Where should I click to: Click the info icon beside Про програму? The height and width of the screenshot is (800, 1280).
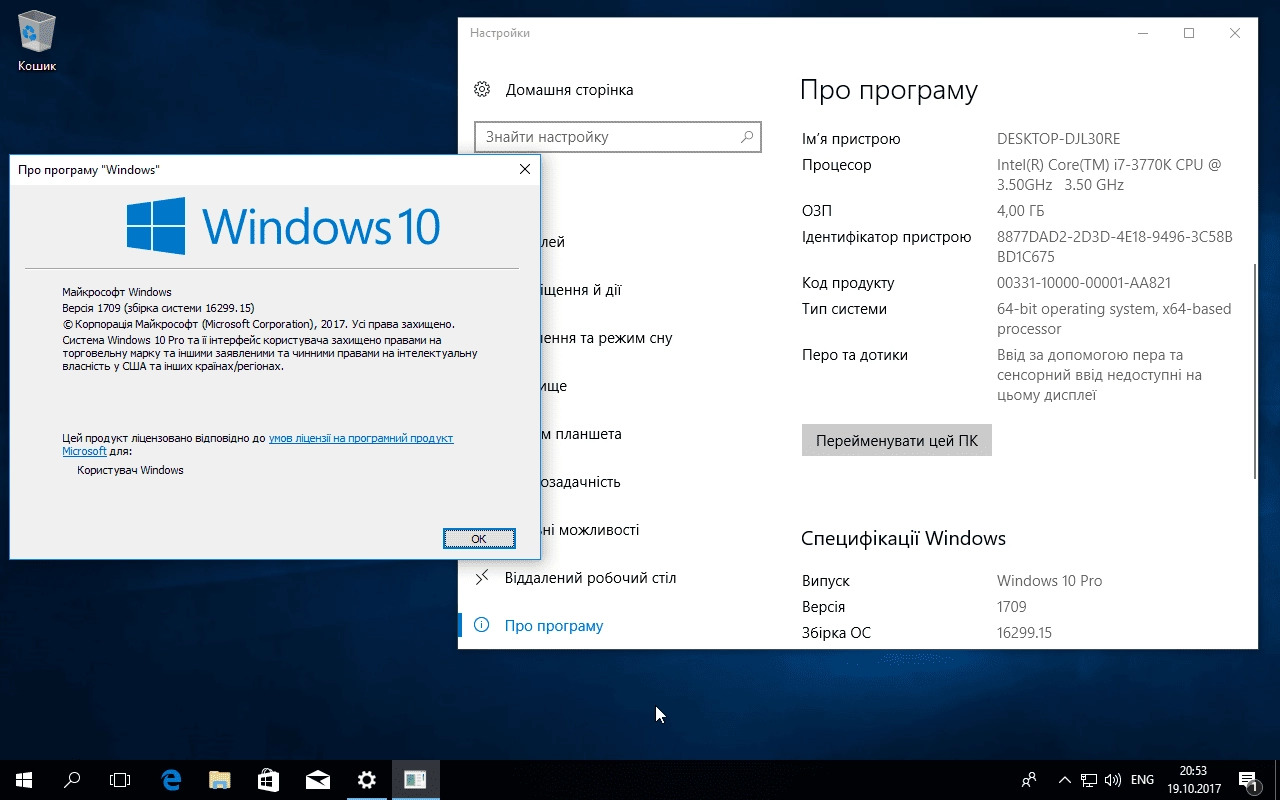coord(482,626)
